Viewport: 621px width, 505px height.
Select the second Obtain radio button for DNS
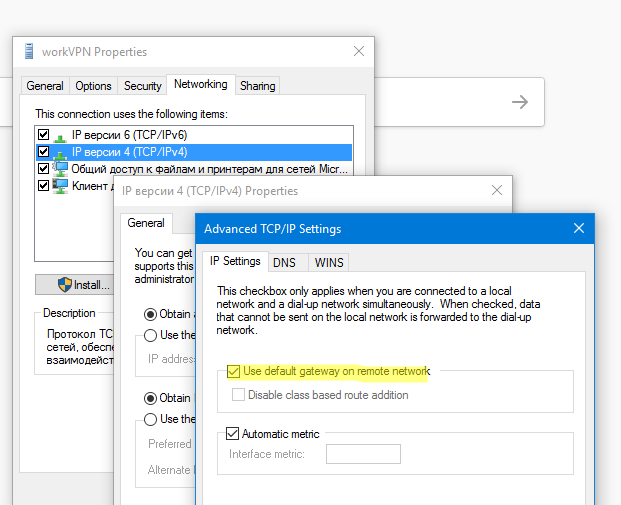(x=150, y=398)
